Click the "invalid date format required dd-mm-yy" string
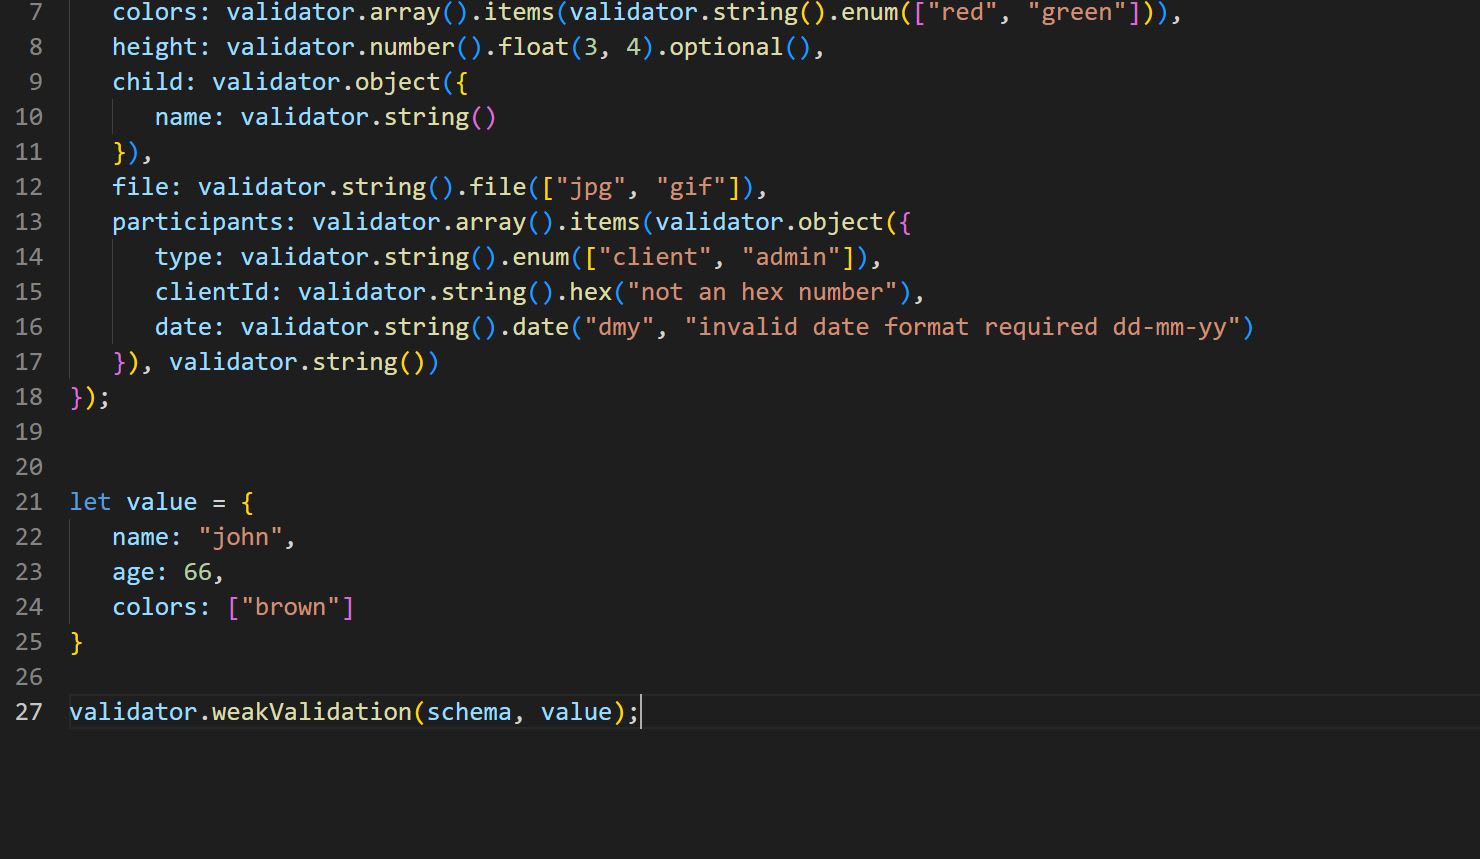 click(x=963, y=327)
